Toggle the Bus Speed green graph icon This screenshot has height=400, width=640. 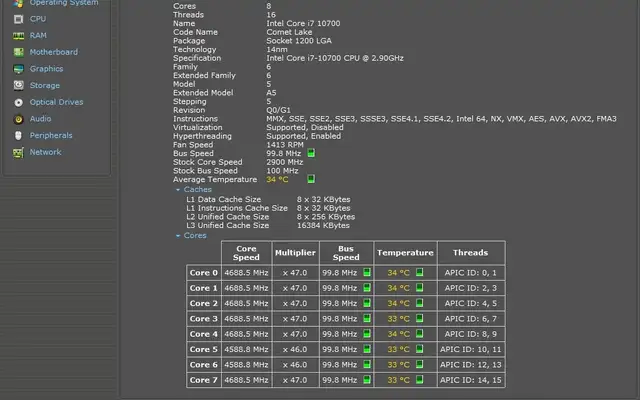tap(311, 153)
